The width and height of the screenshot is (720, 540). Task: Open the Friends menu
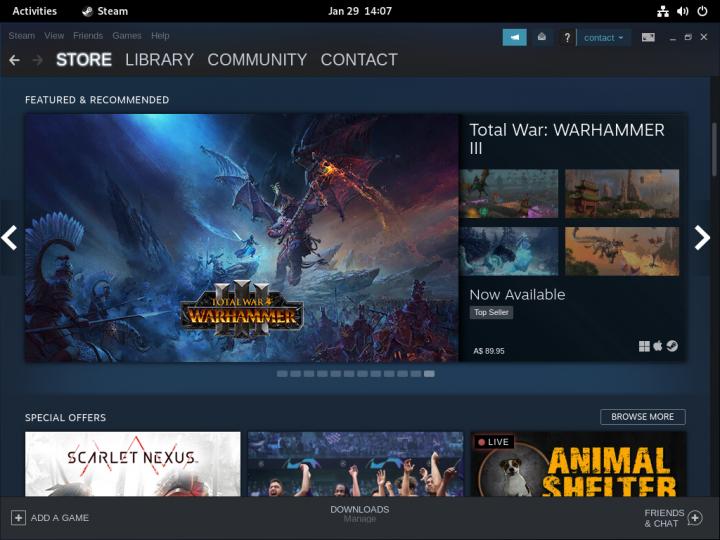pos(88,36)
